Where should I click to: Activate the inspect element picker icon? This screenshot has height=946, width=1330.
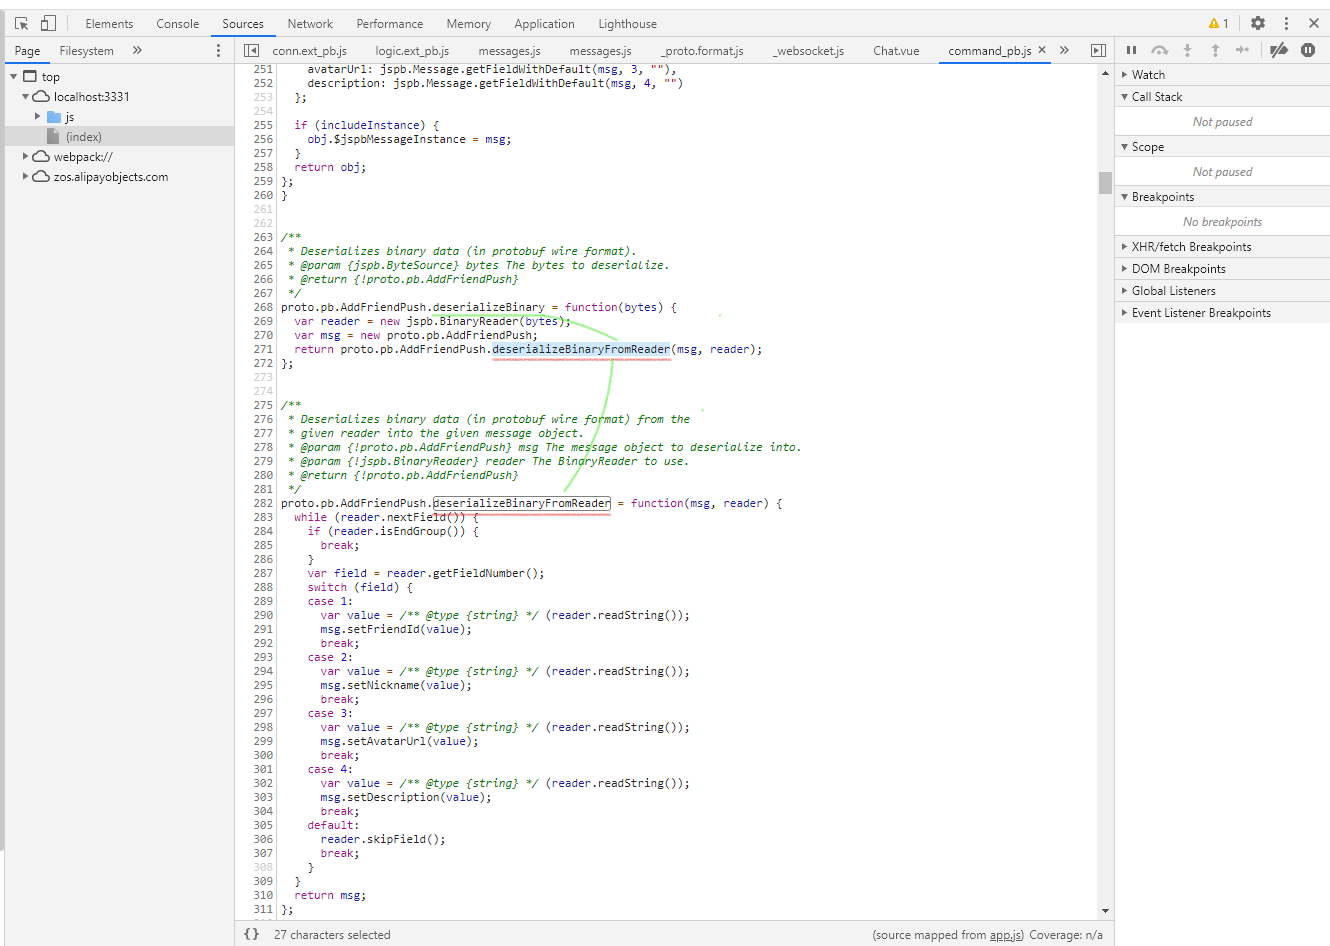21,23
